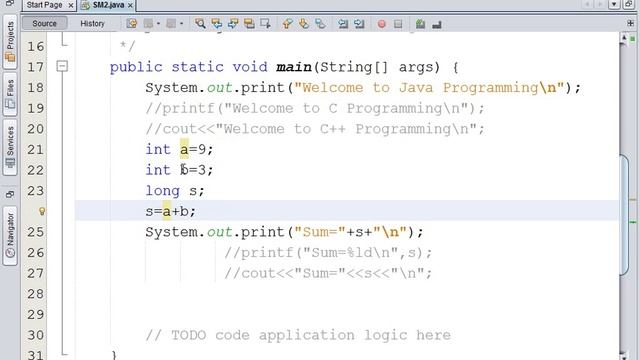The image size is (640, 360).
Task: Open the Services side panel
Action: pos(10,147)
